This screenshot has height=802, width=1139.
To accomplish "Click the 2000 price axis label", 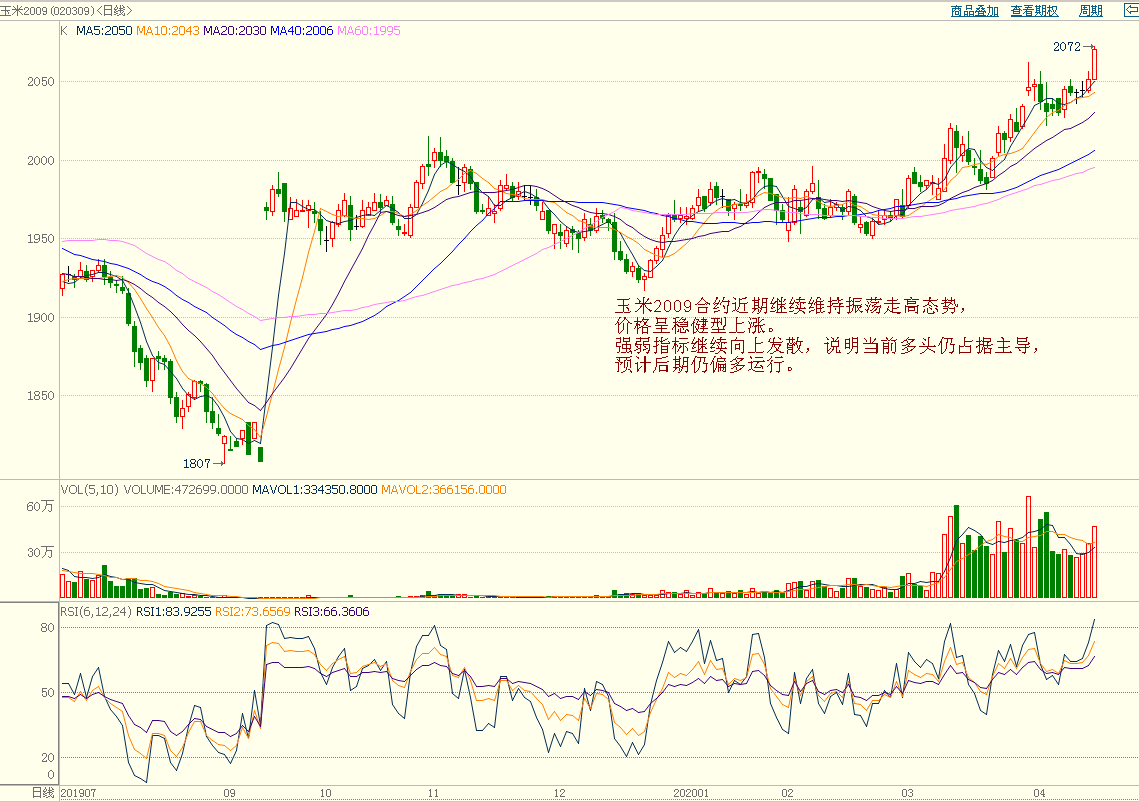I will (x=41, y=161).
